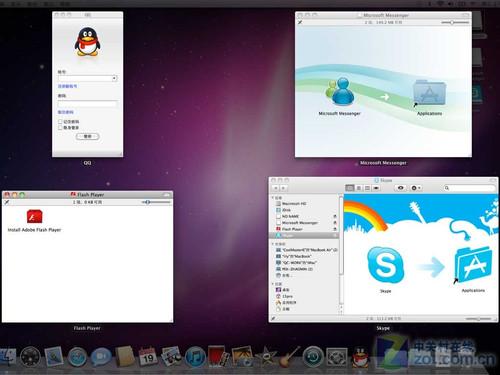
Task: Open iMovie star icon in Dock
Action: point(266,357)
